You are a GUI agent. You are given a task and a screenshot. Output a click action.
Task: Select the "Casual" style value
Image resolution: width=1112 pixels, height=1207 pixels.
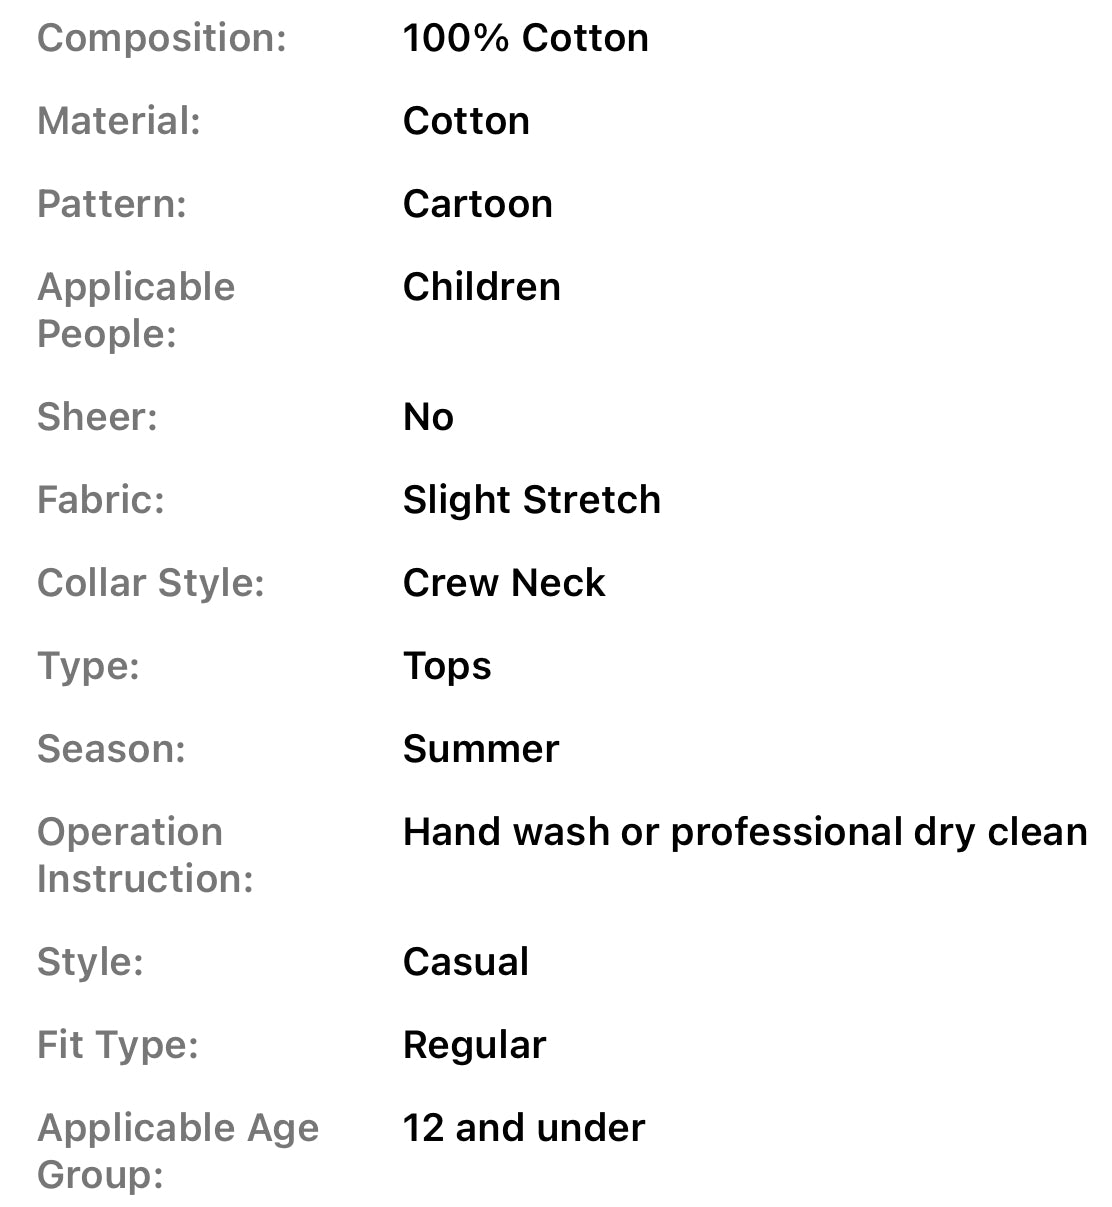coord(465,962)
